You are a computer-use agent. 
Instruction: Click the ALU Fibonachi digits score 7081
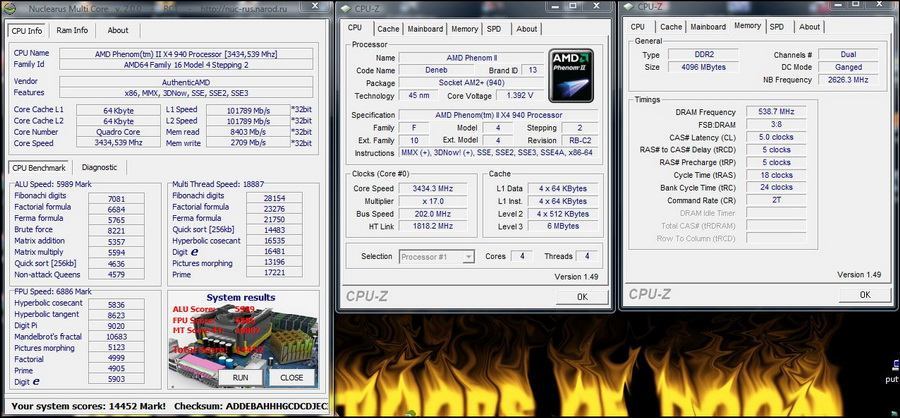click(x=117, y=199)
